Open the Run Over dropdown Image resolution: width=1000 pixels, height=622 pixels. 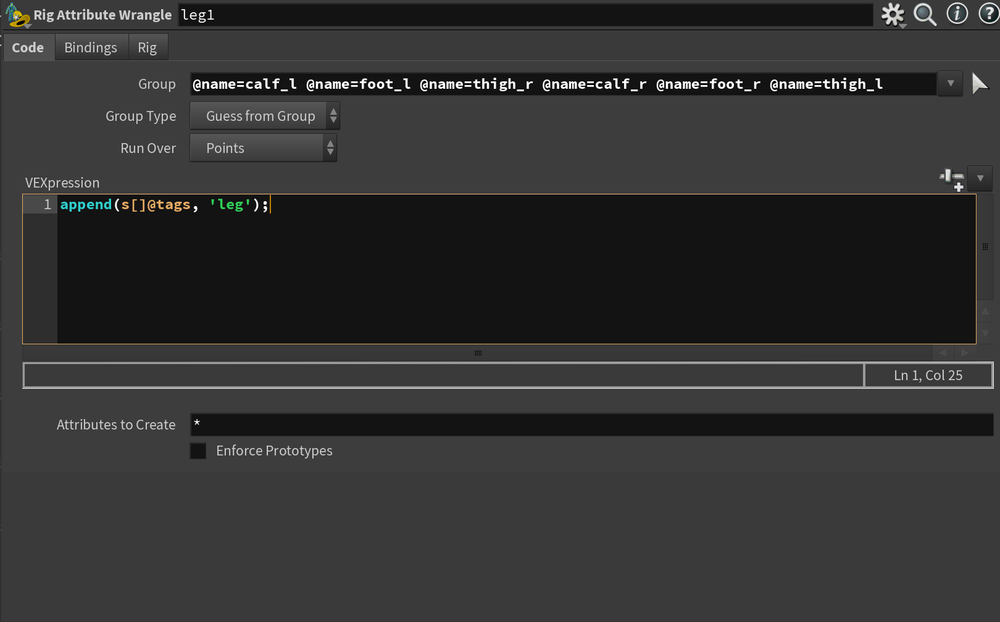pyautogui.click(x=265, y=148)
